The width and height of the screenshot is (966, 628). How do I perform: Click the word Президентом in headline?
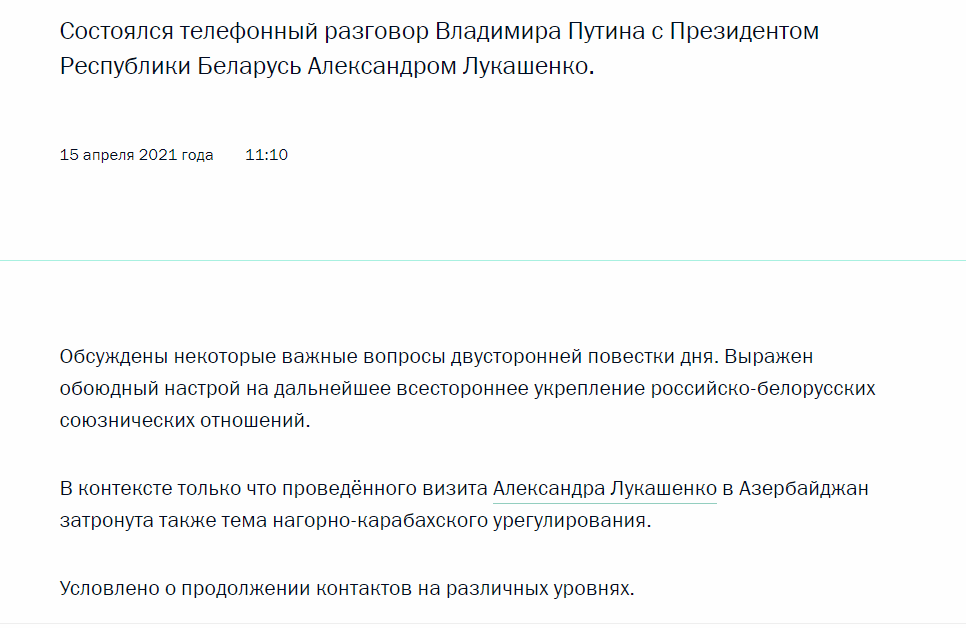pos(742,30)
